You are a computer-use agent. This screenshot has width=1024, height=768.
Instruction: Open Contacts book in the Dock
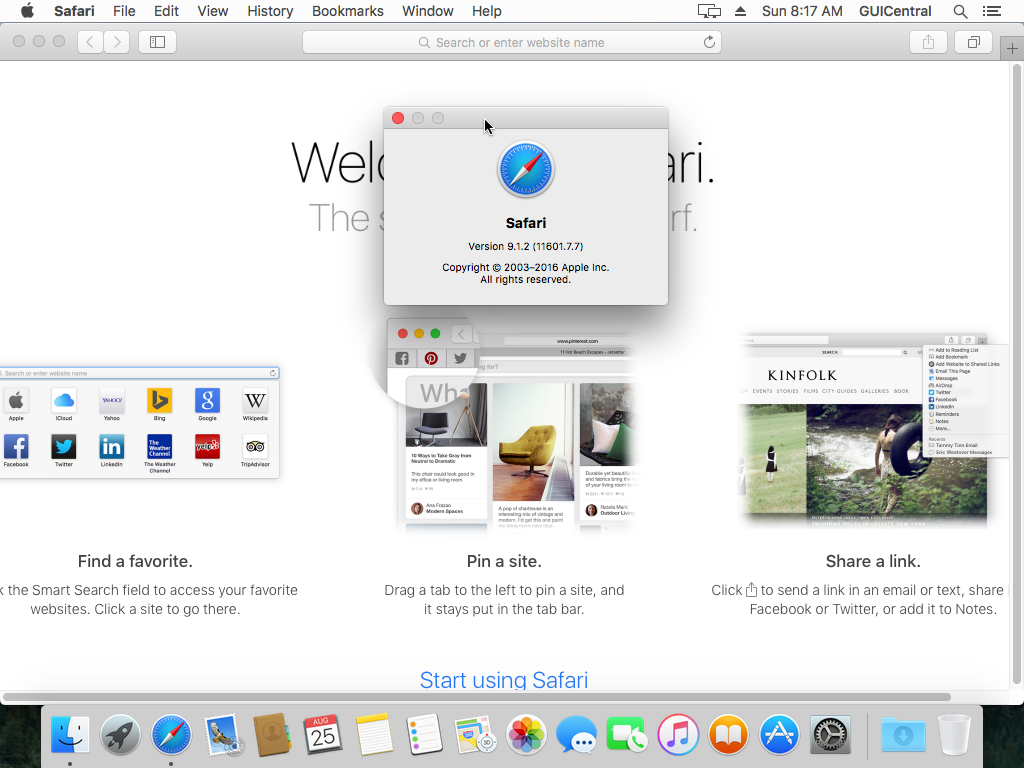point(272,734)
